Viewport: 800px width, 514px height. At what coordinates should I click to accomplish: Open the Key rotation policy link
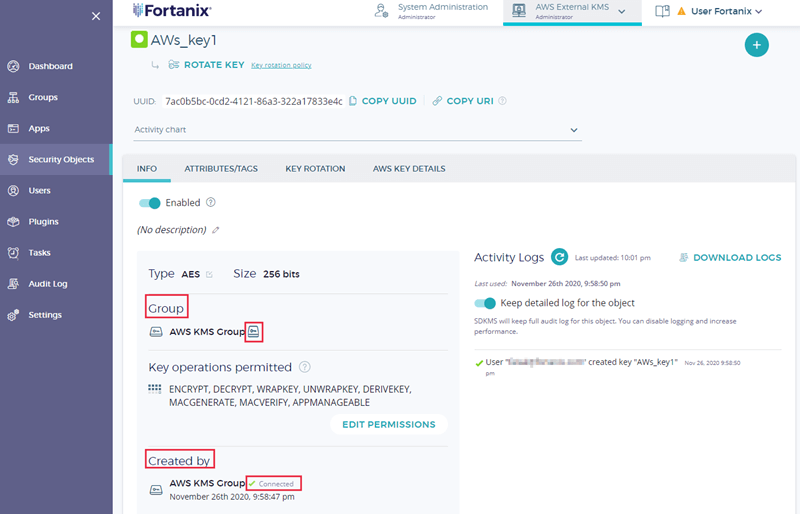[x=281, y=65]
